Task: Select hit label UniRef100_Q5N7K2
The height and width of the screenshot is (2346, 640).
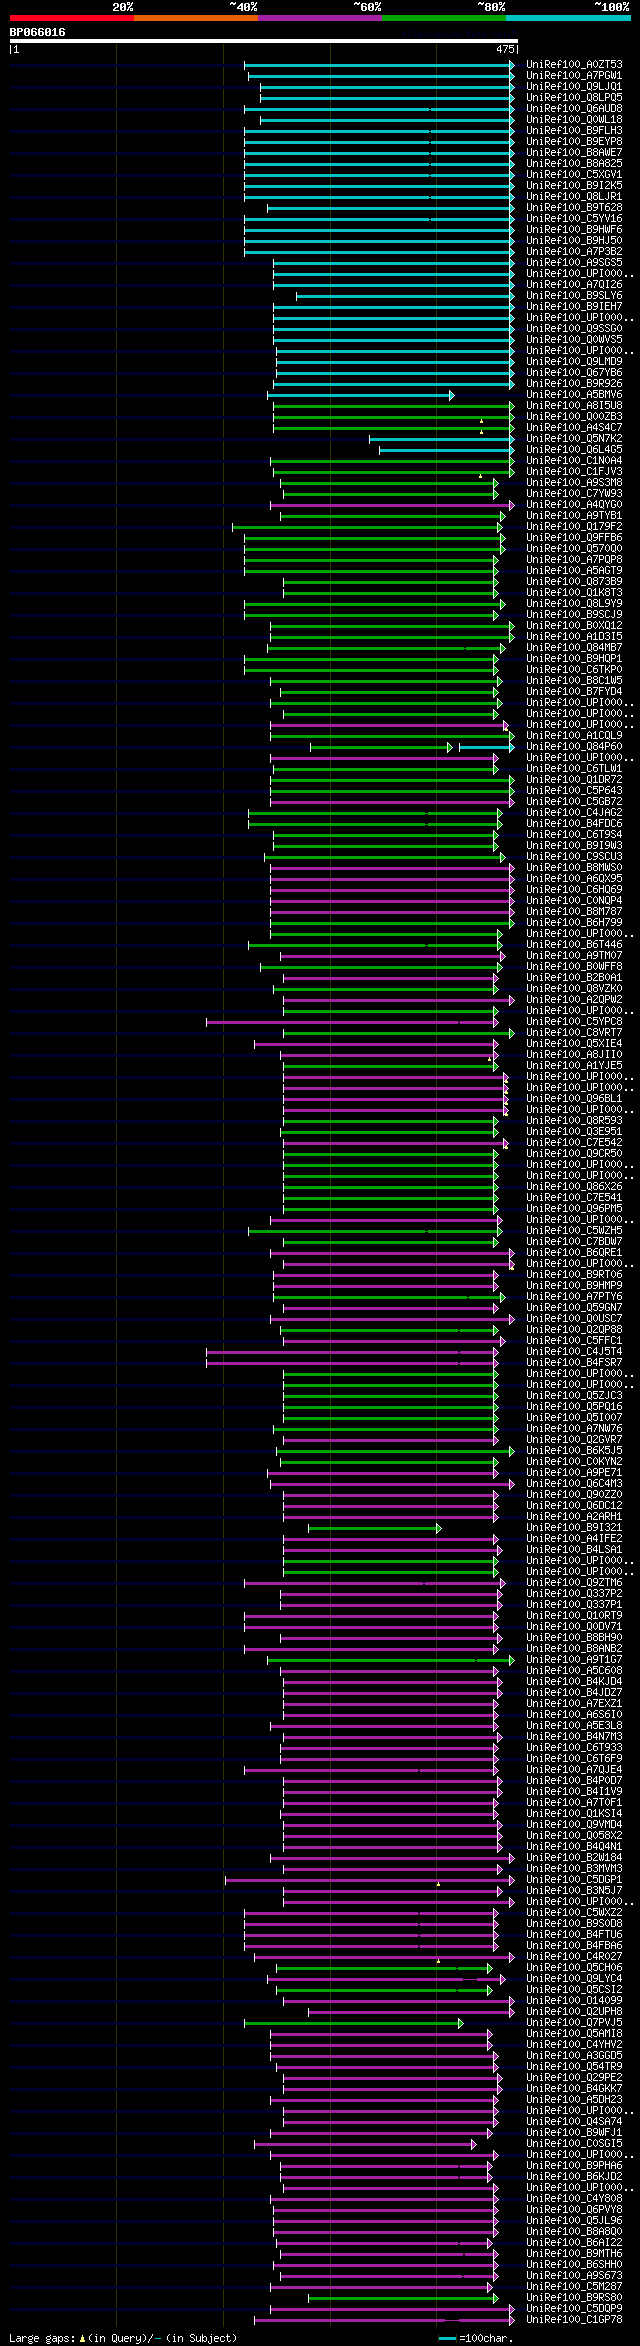Action: 574,439
